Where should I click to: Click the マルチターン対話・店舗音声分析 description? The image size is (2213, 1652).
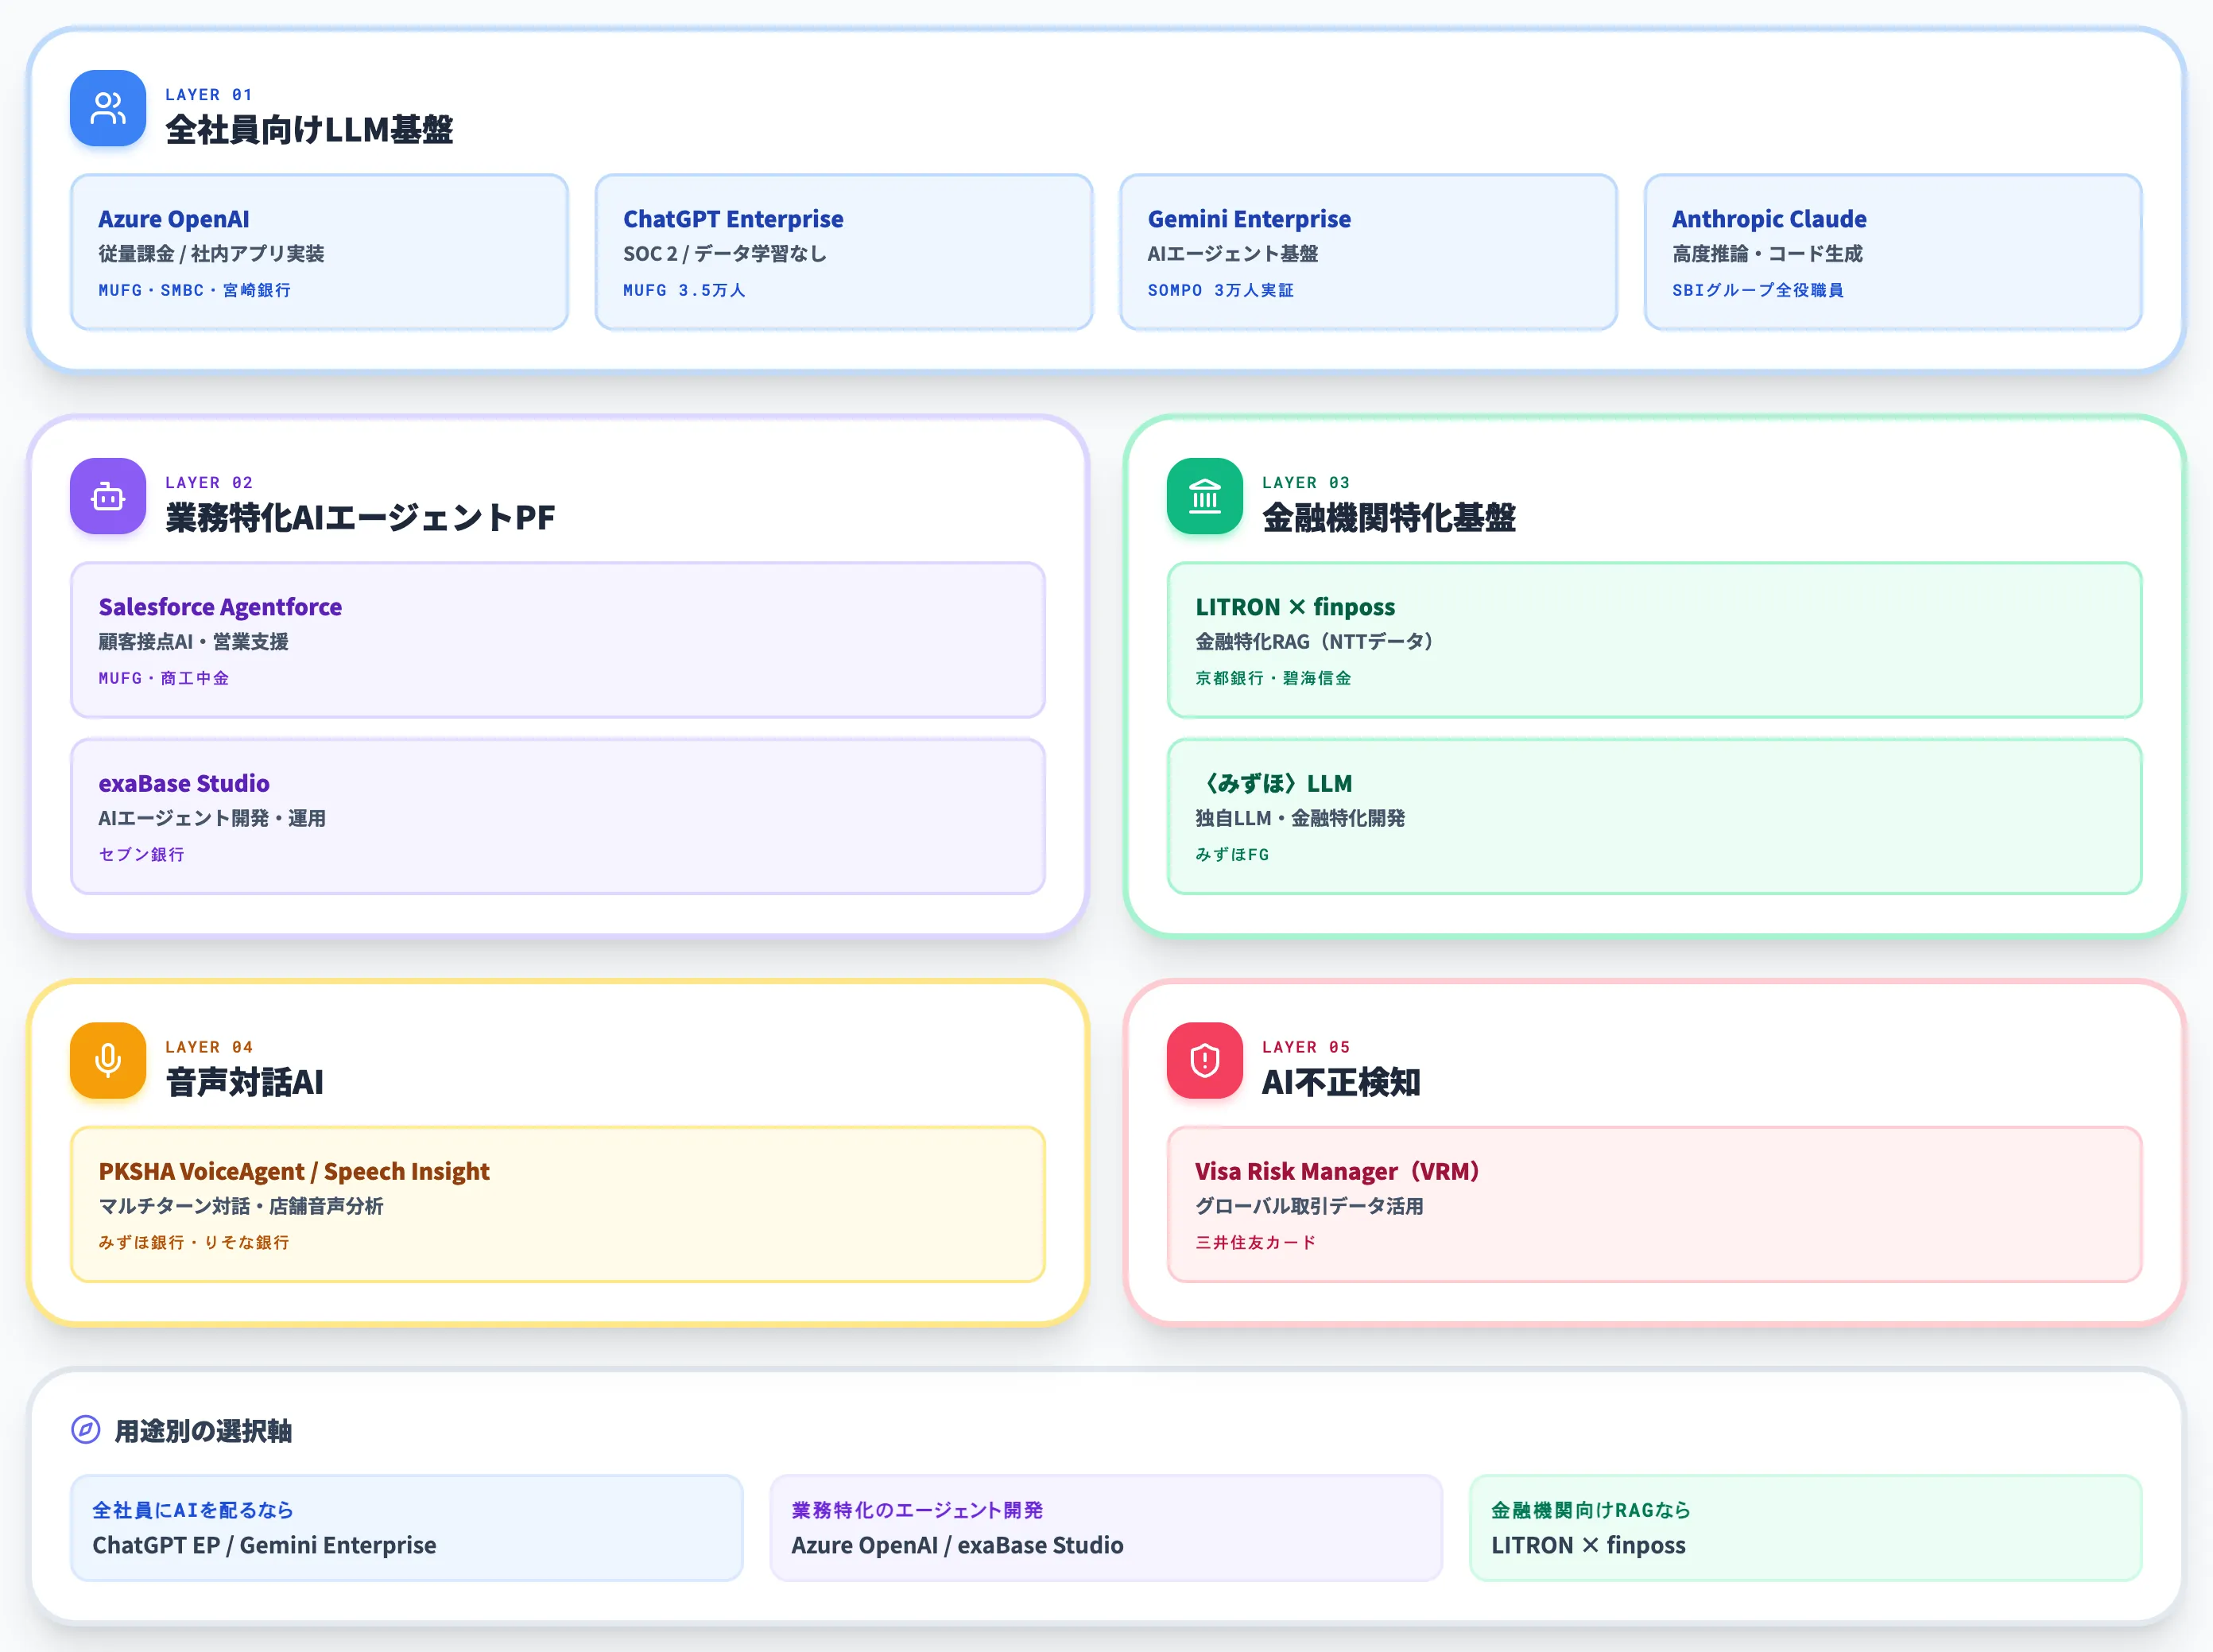(241, 1206)
